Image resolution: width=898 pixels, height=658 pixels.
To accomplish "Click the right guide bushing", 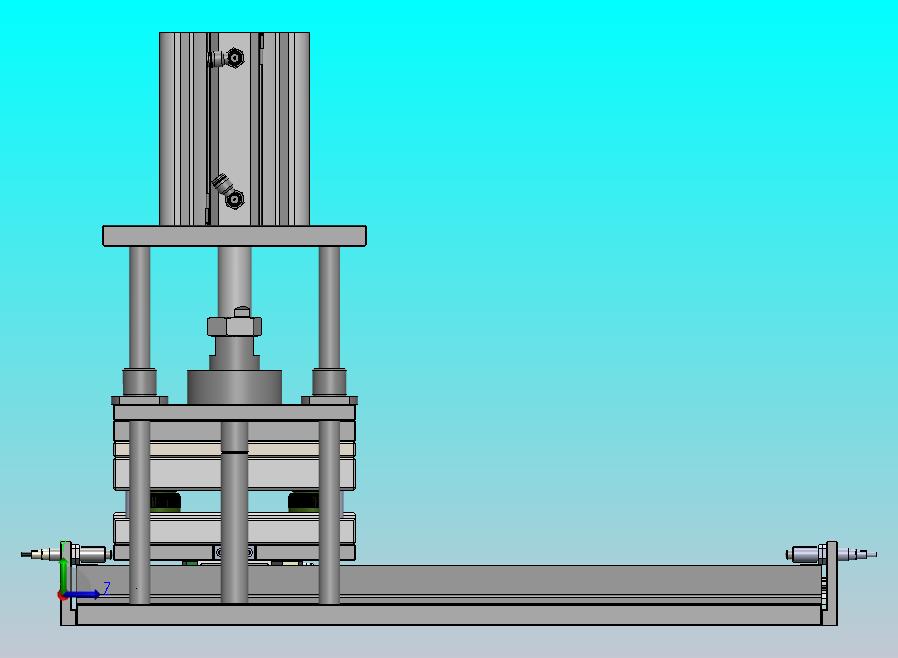I will (329, 383).
